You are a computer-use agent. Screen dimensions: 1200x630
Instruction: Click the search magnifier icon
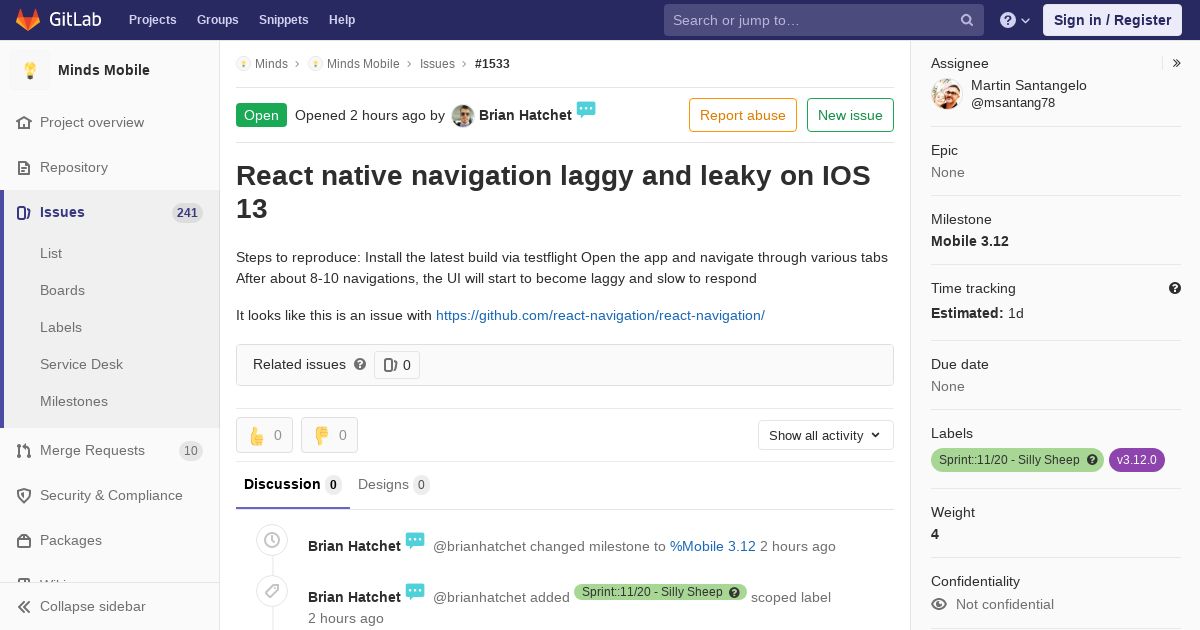966,20
